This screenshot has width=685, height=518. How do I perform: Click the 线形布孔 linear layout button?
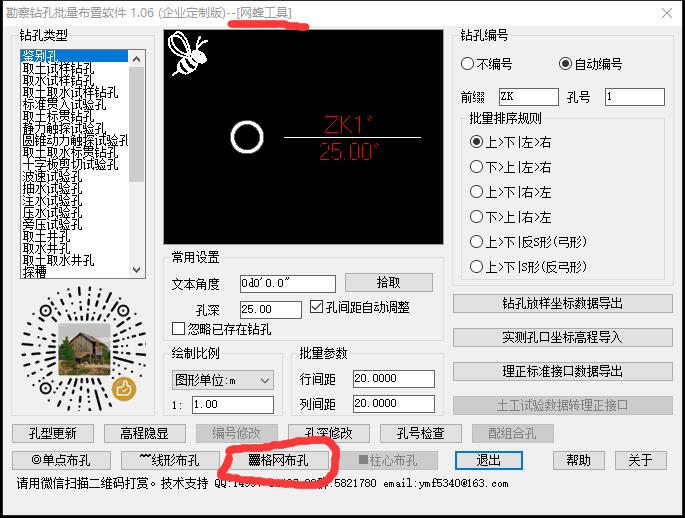161,460
